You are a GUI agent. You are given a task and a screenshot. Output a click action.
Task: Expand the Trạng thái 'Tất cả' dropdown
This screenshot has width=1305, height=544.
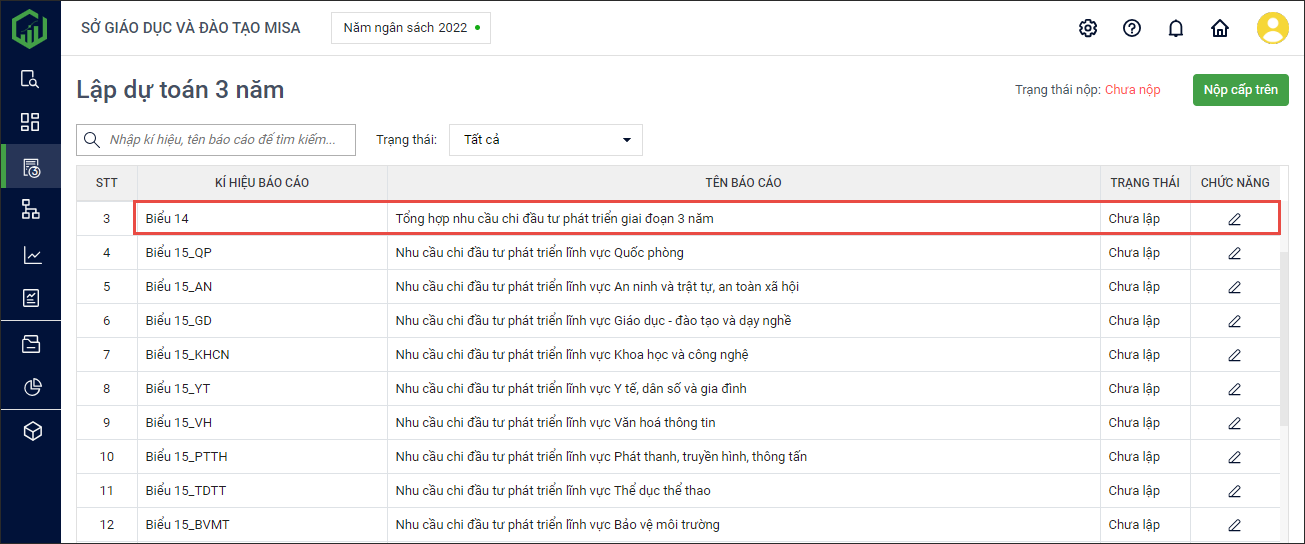click(545, 140)
